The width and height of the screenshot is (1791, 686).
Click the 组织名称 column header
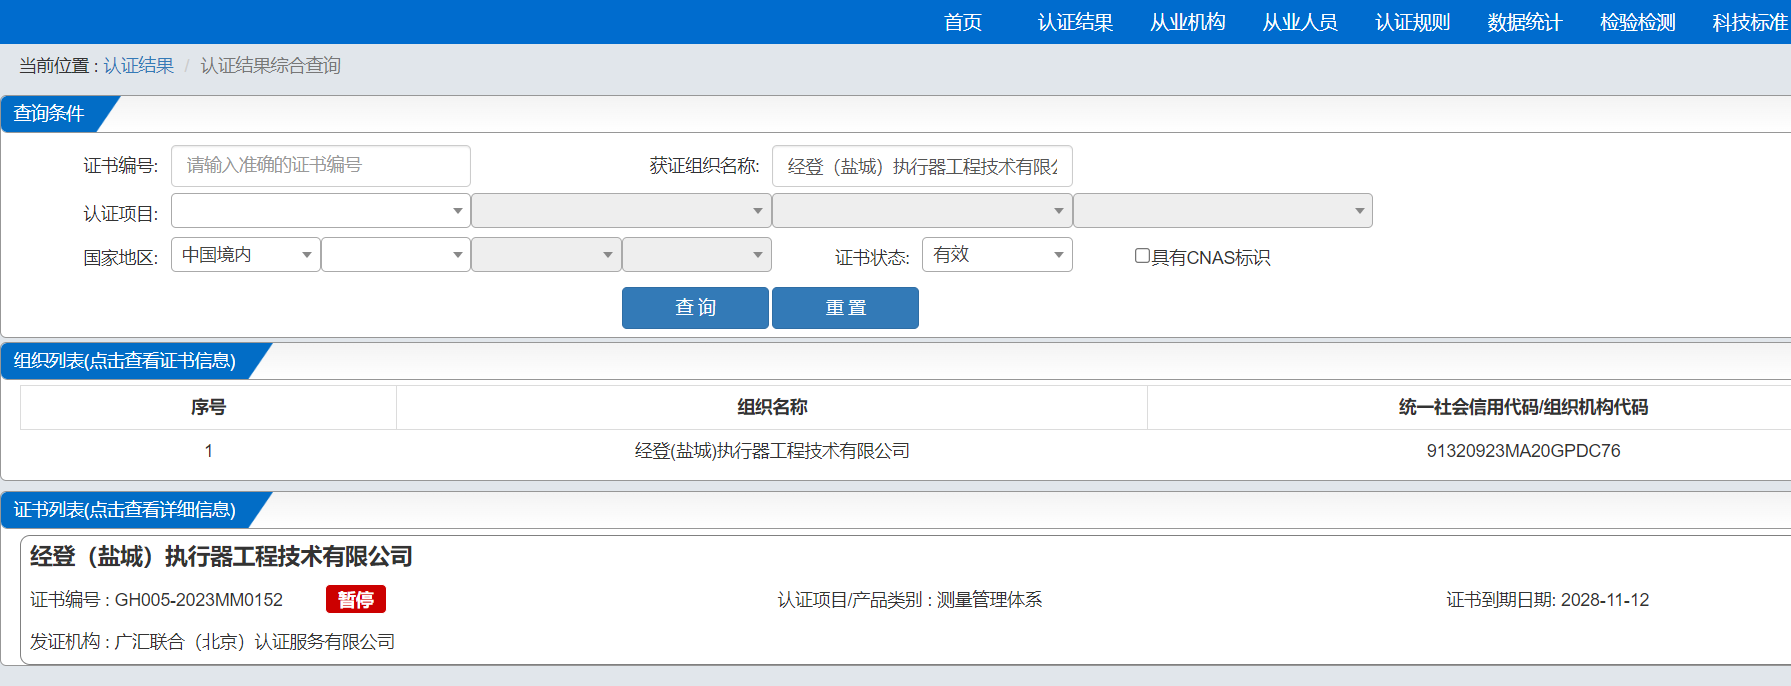coord(772,407)
